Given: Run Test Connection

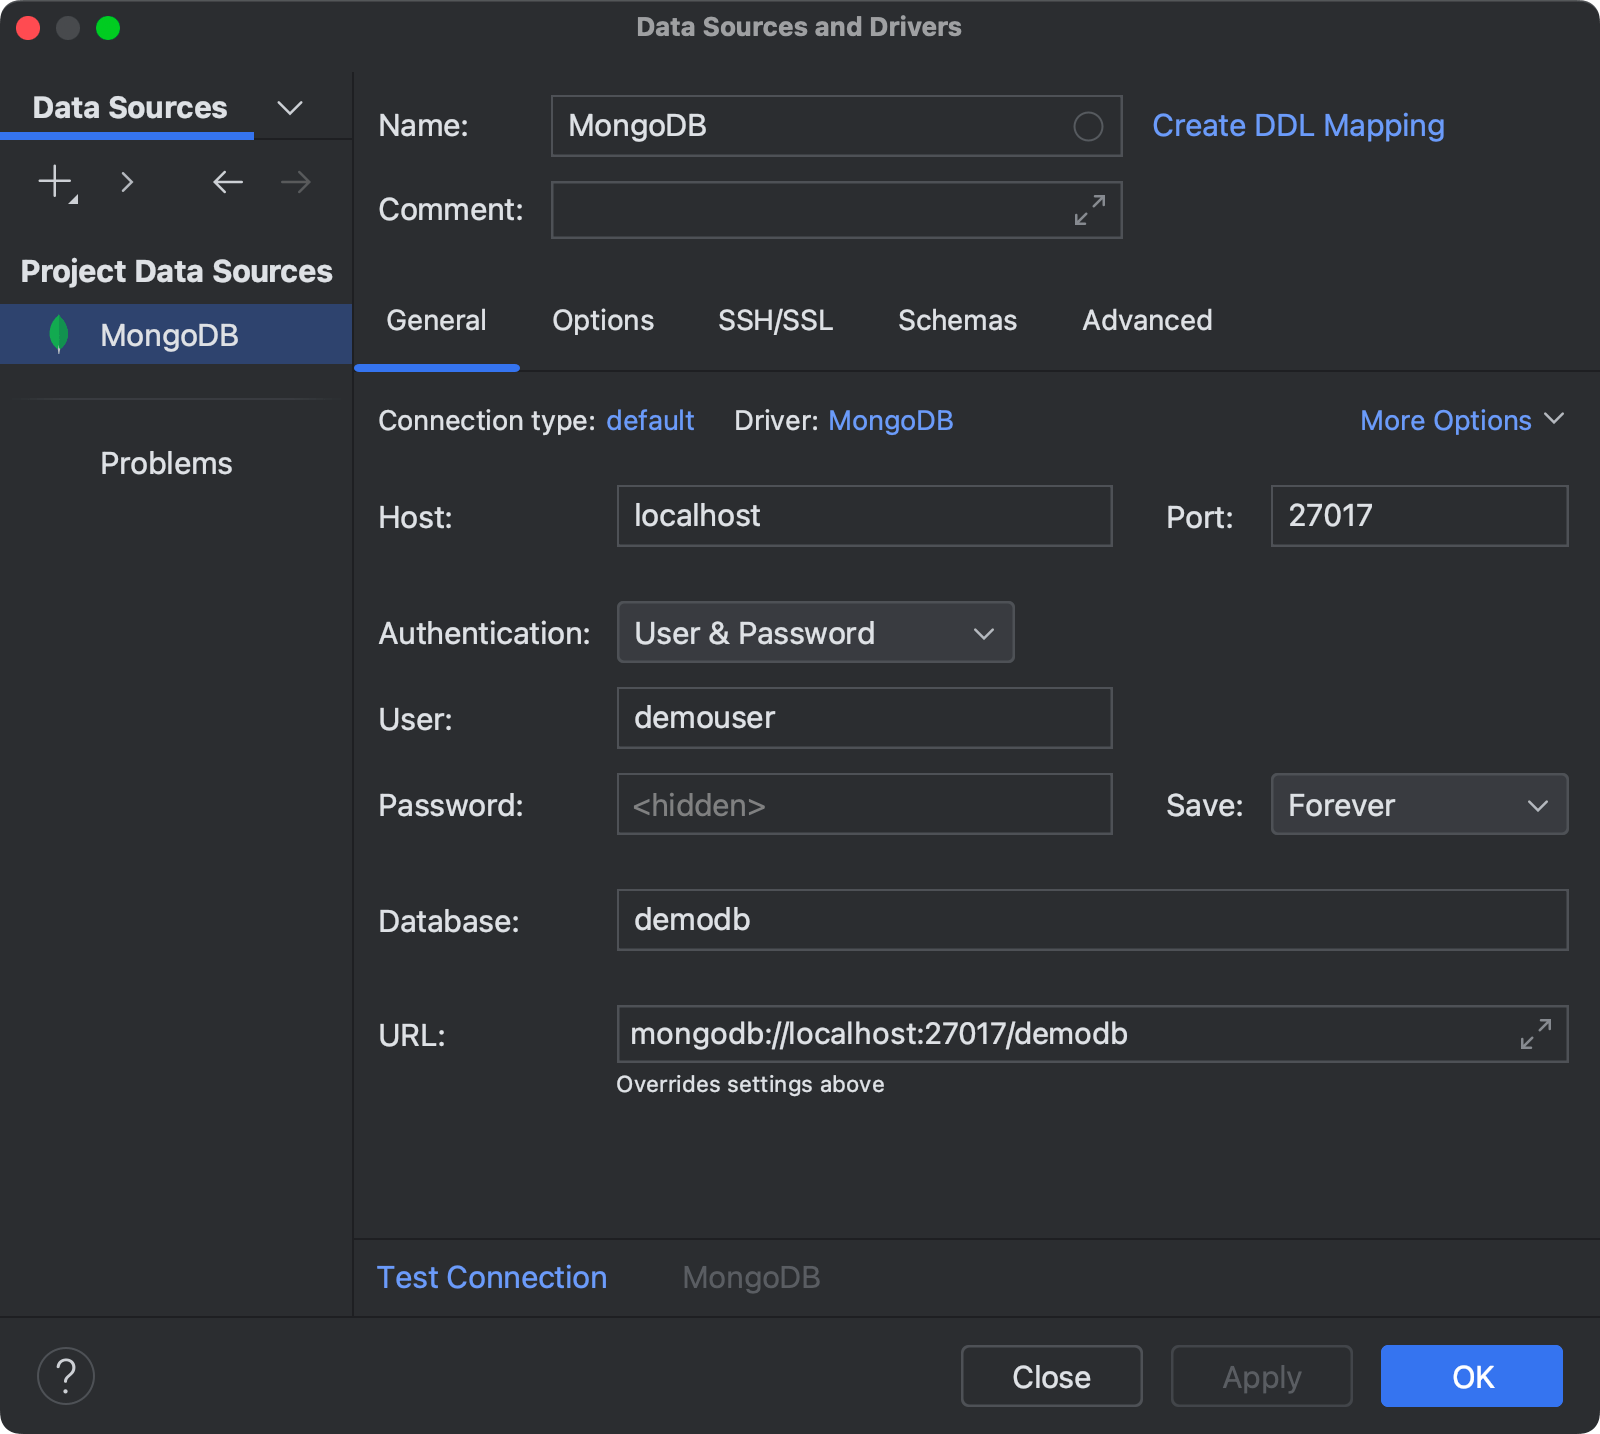Looking at the screenshot, I should (491, 1277).
